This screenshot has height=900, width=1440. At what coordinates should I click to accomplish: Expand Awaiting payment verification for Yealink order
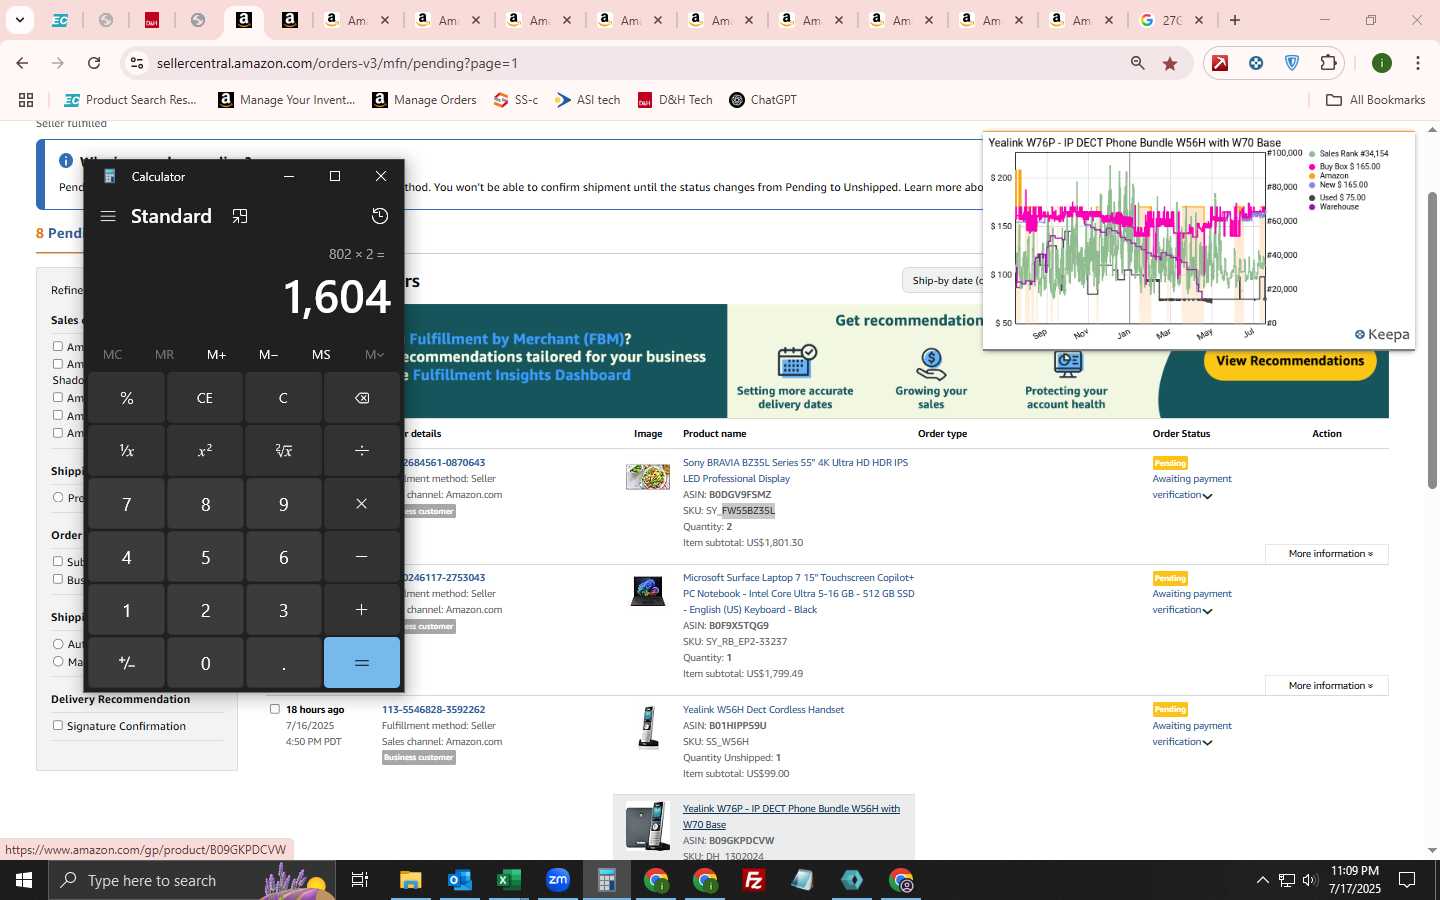click(x=1208, y=743)
